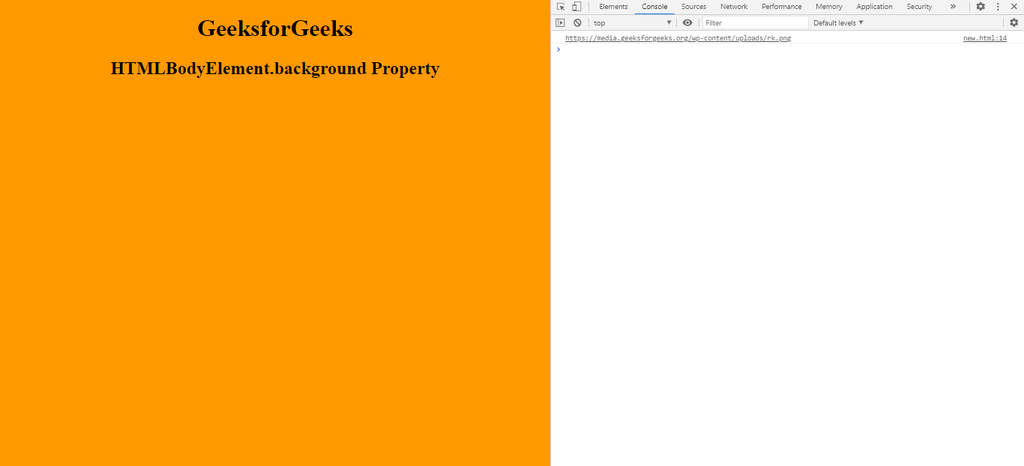Close the DevTools panel

1014,7
